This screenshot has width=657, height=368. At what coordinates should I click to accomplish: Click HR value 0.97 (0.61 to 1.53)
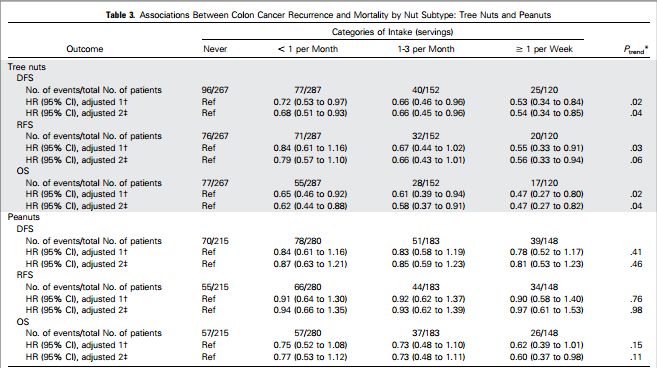[546, 310]
